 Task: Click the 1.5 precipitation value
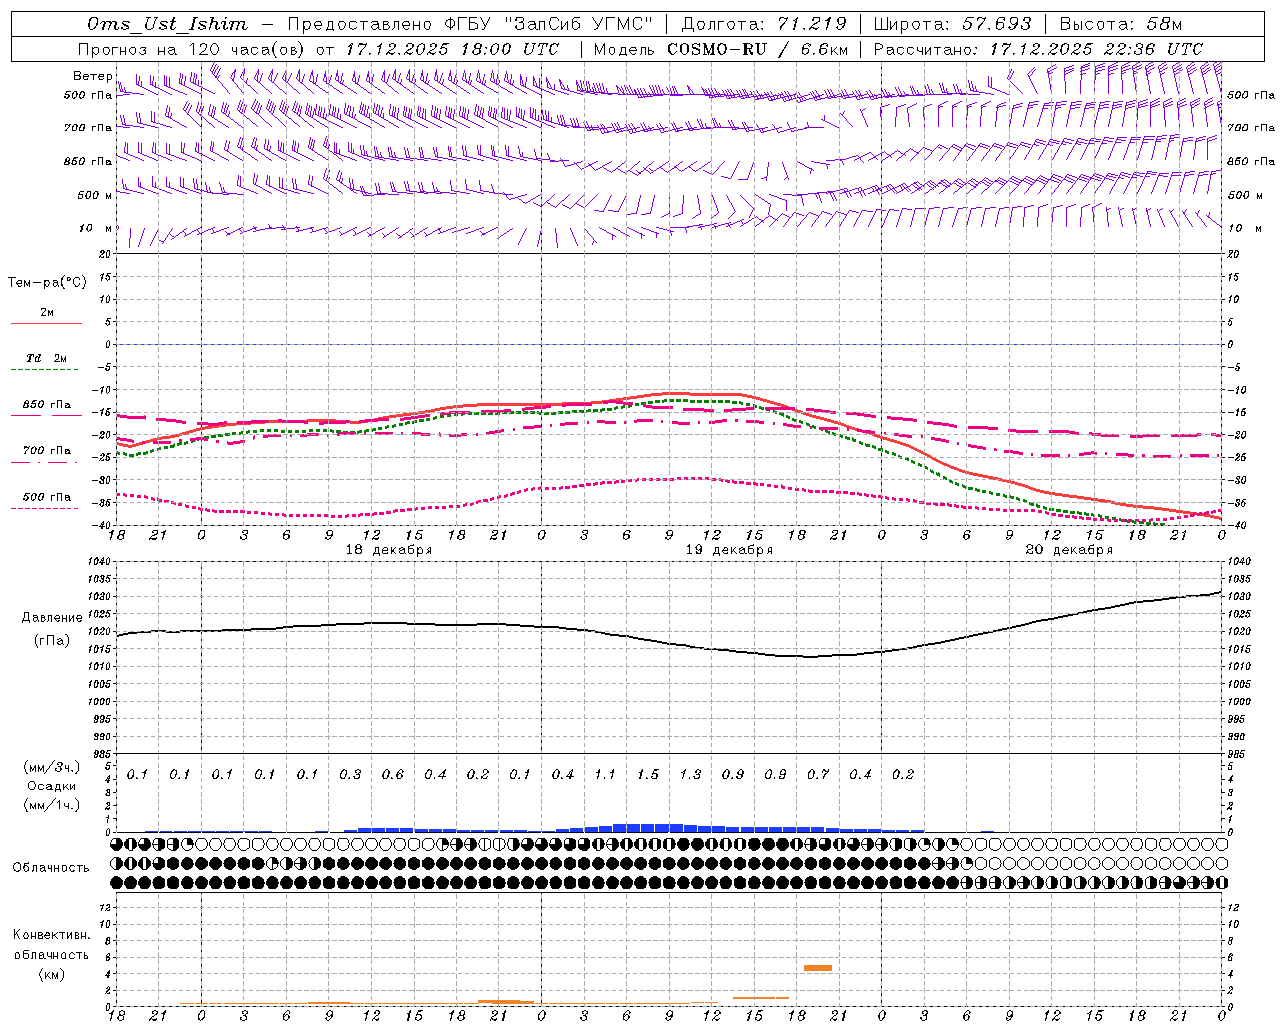648,774
